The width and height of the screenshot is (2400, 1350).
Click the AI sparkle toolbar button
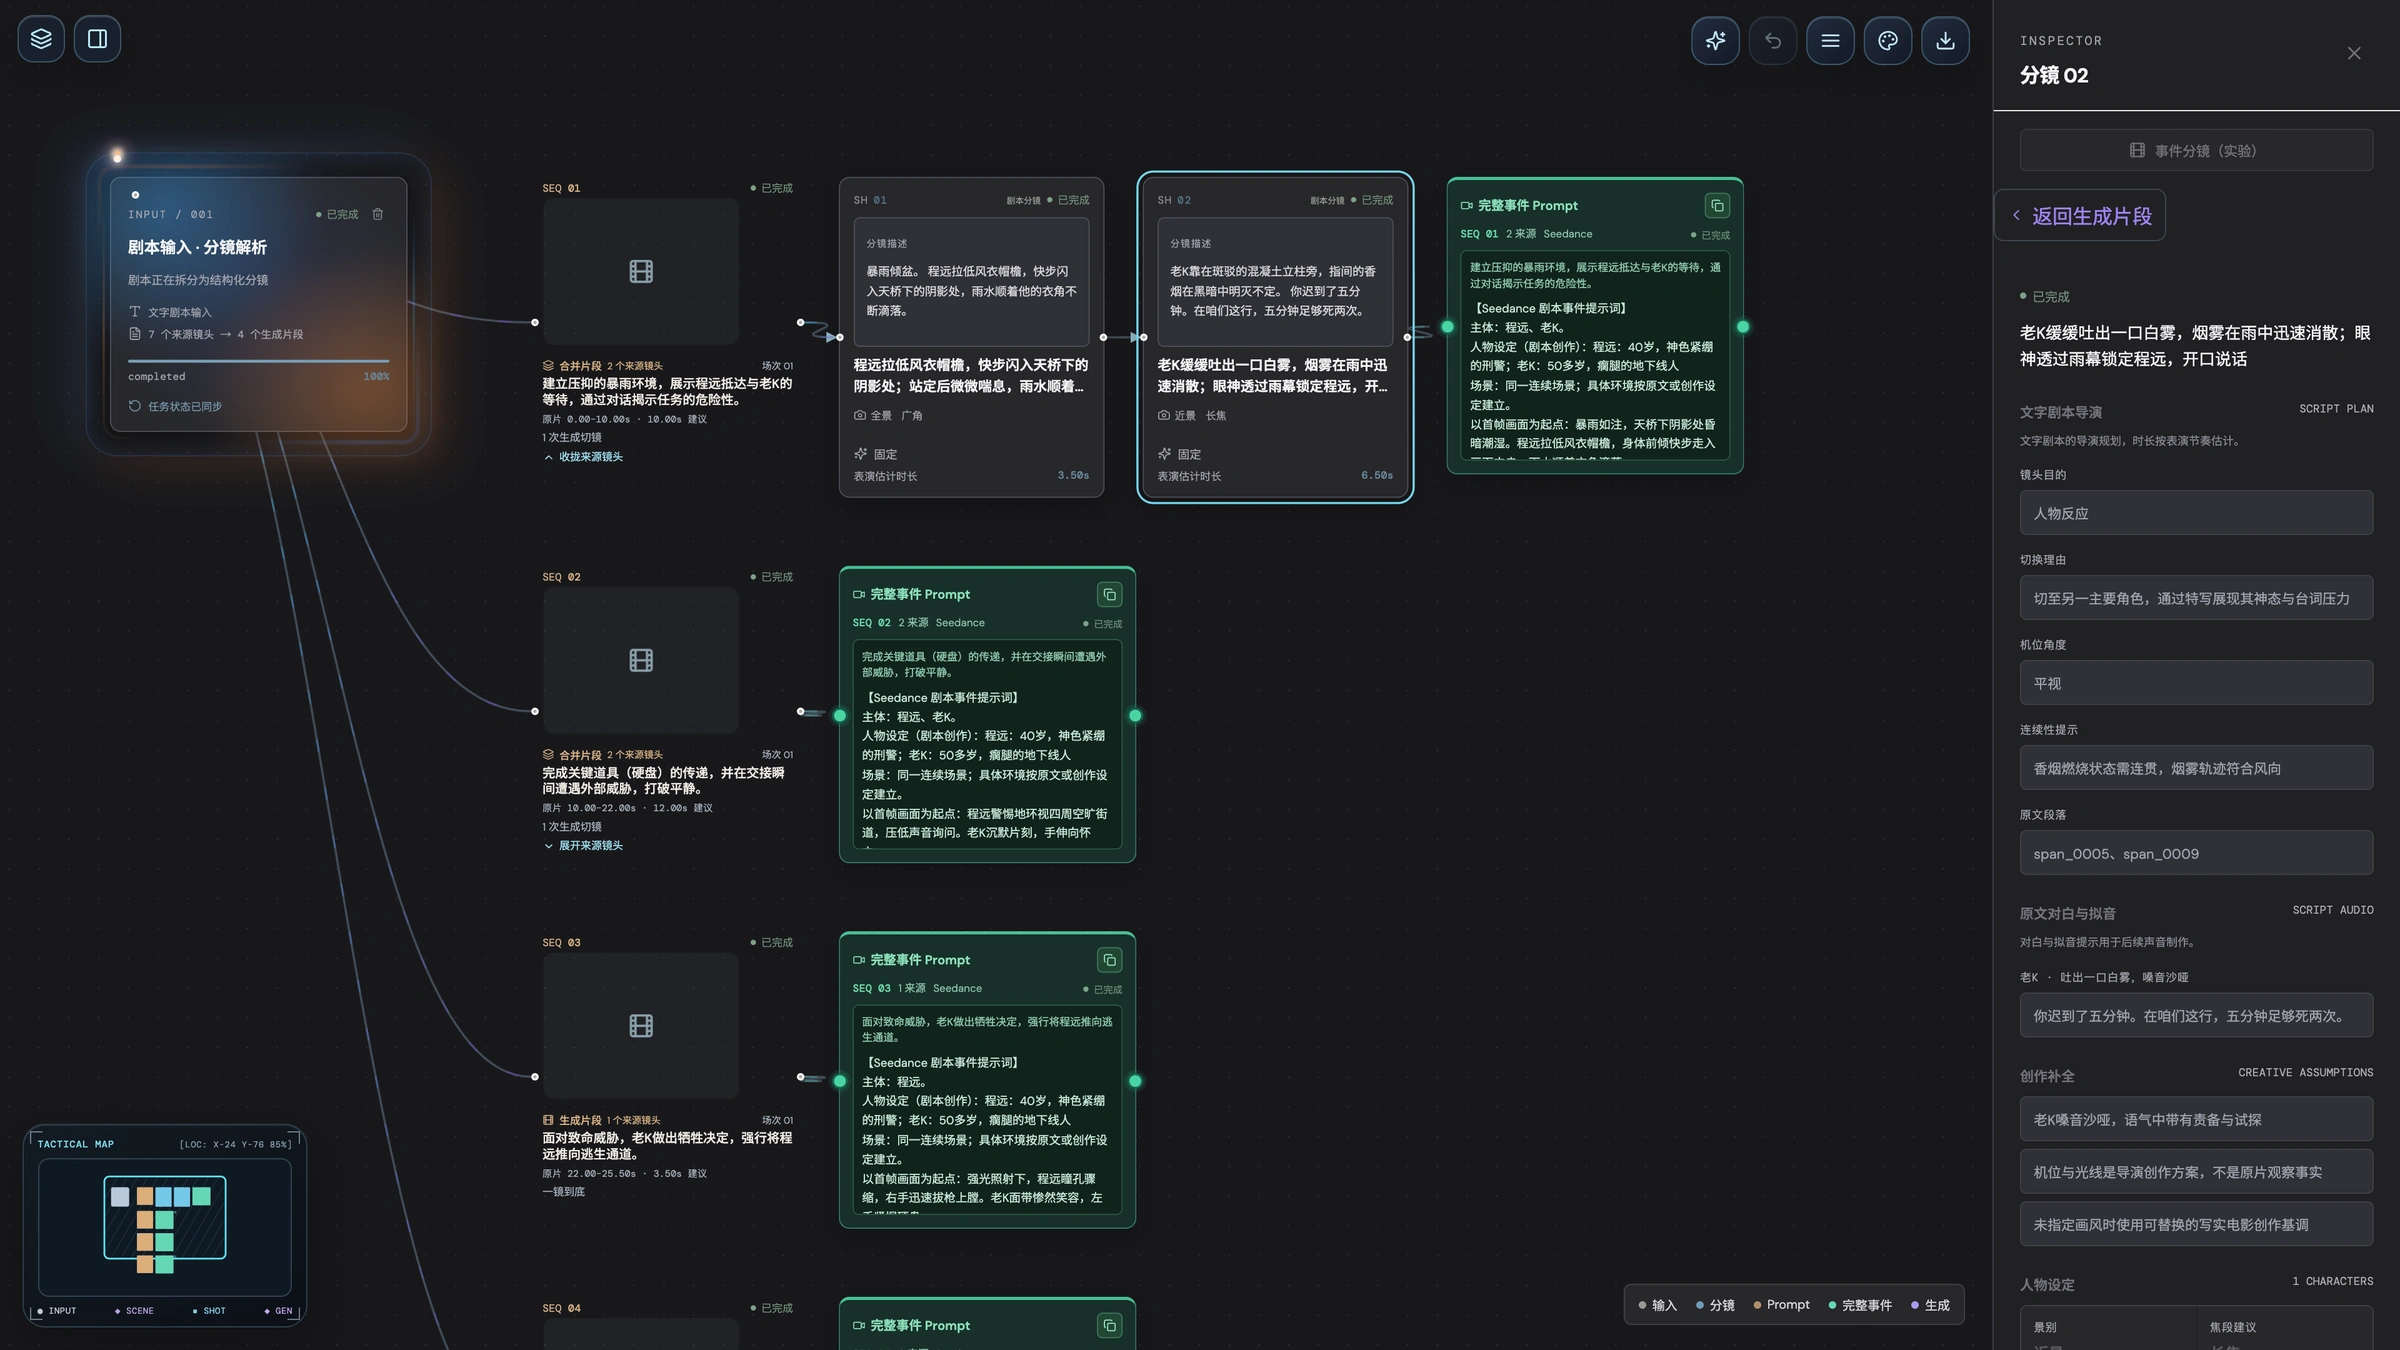point(1715,41)
